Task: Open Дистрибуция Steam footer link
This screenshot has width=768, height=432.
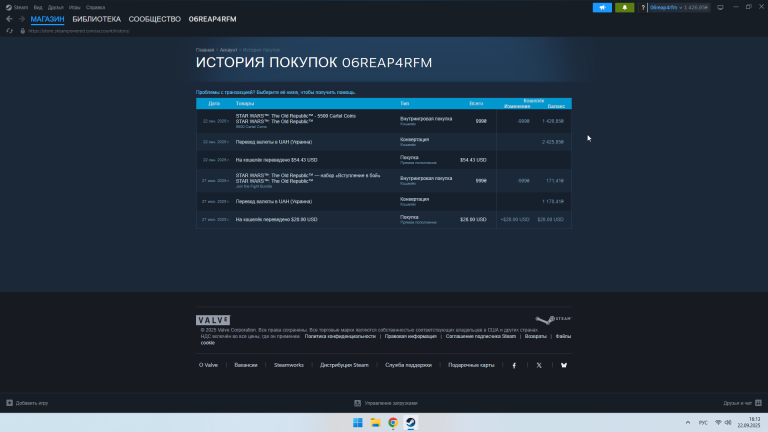Action: 344,365
